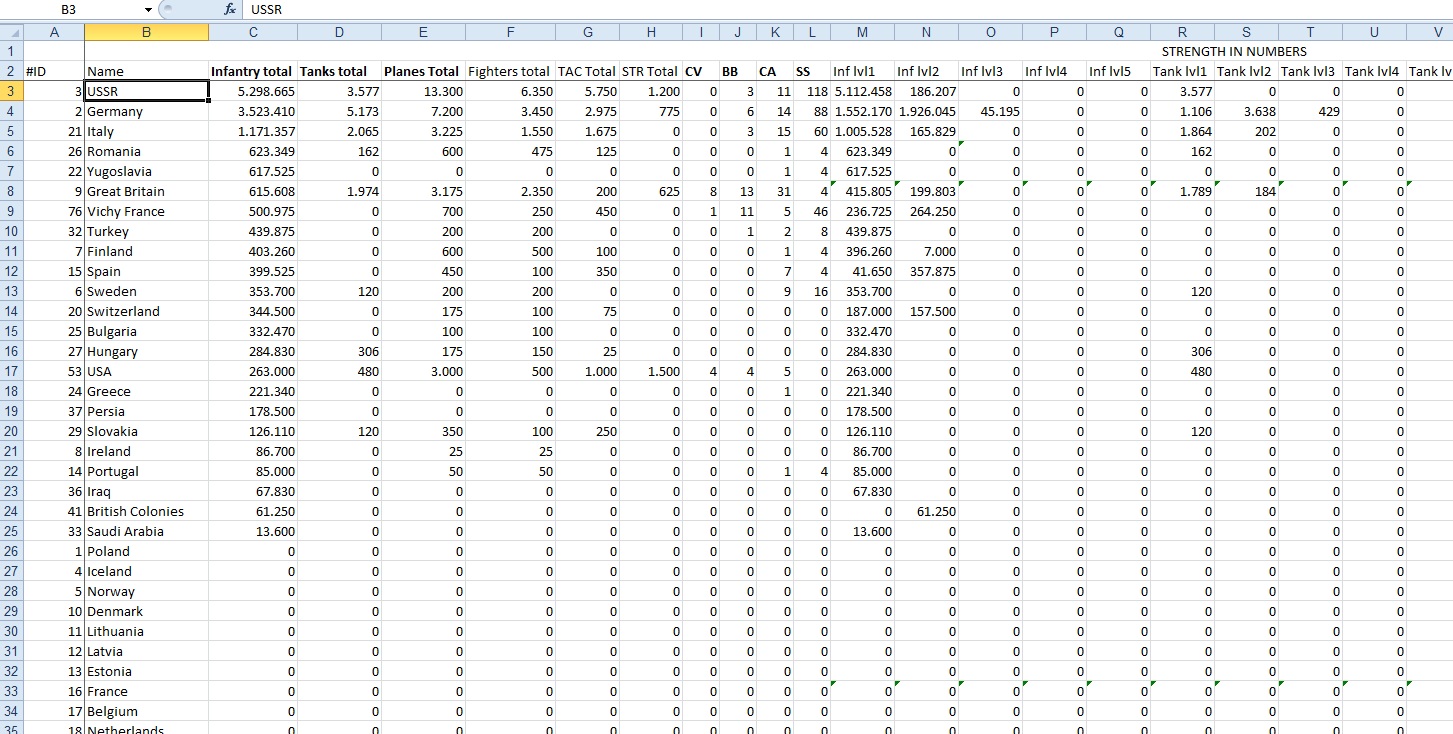The height and width of the screenshot is (734, 1453).
Task: Click the Germany TAC total 2.975
Action: 587,111
